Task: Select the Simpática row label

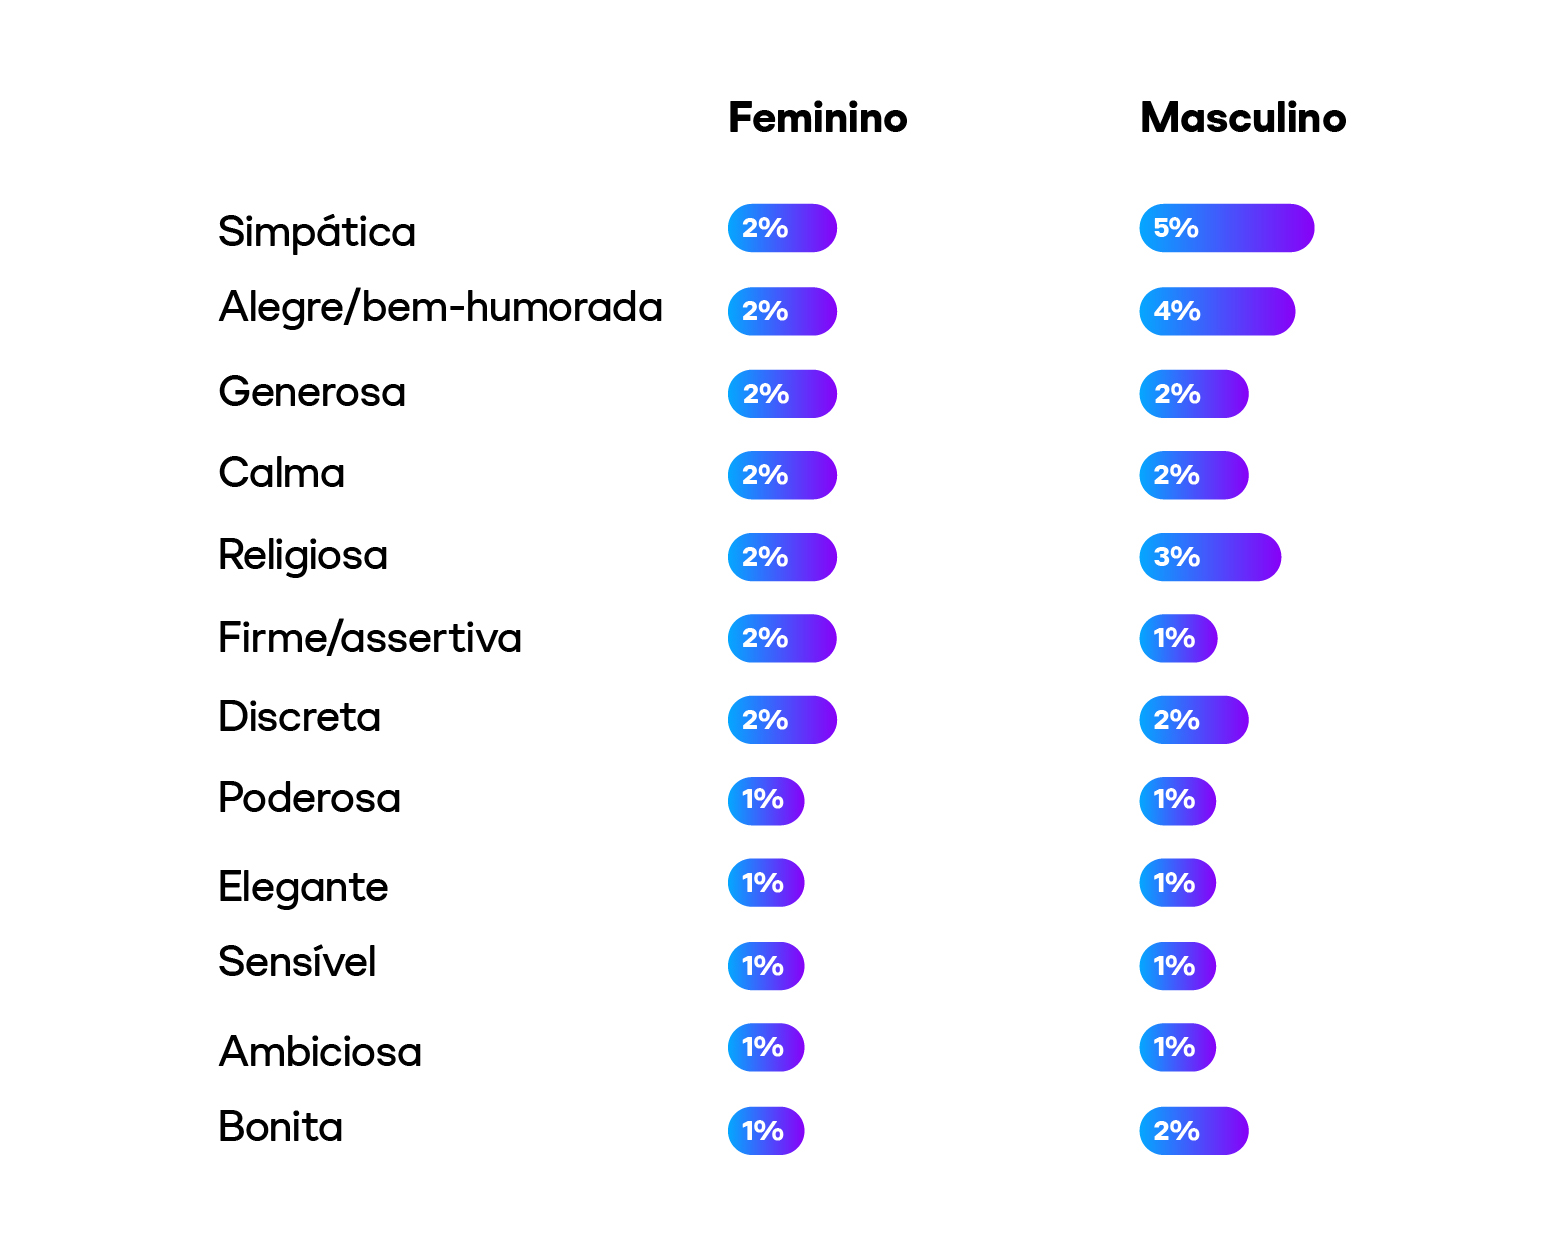Action: pyautogui.click(x=316, y=232)
